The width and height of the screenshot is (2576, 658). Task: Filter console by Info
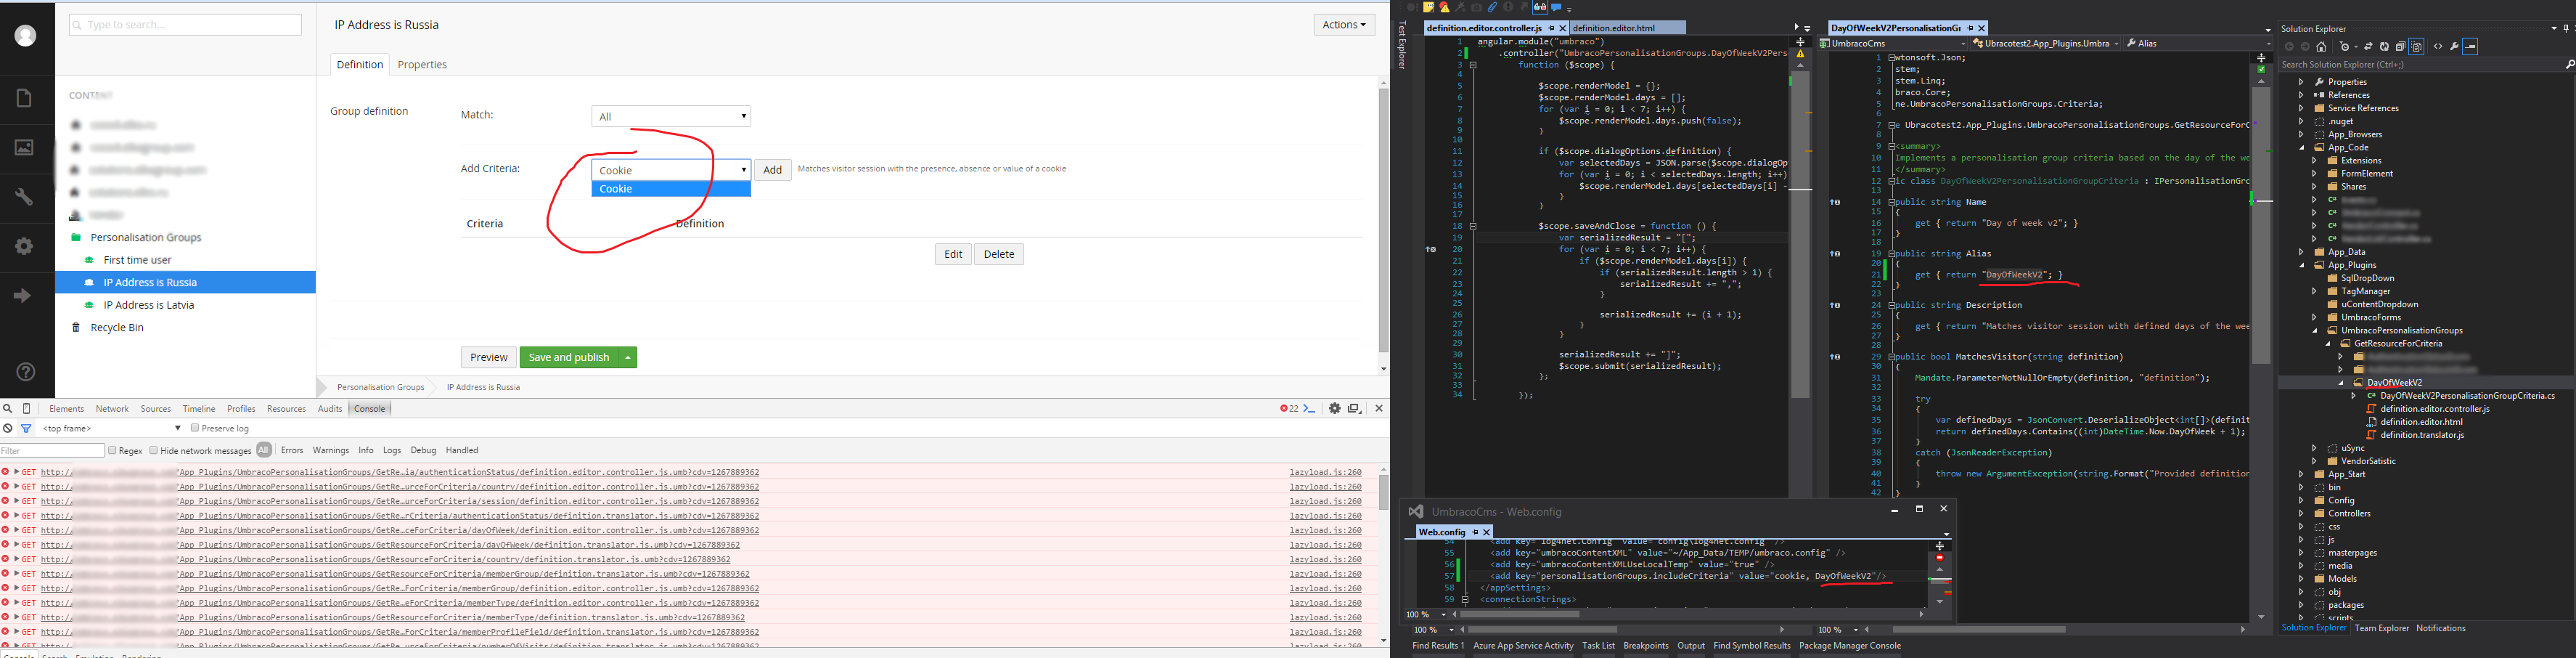pos(366,451)
